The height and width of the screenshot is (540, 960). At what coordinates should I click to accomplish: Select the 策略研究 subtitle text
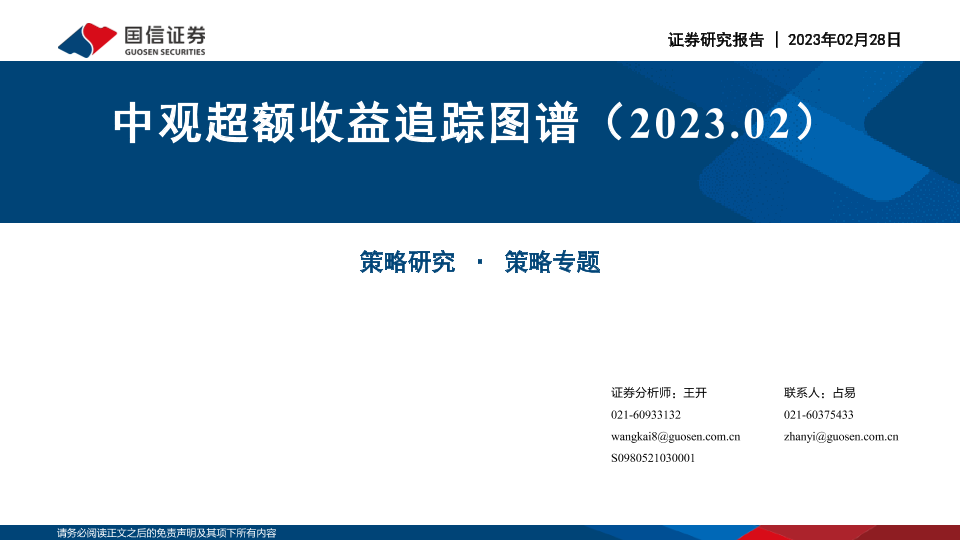coord(407,263)
